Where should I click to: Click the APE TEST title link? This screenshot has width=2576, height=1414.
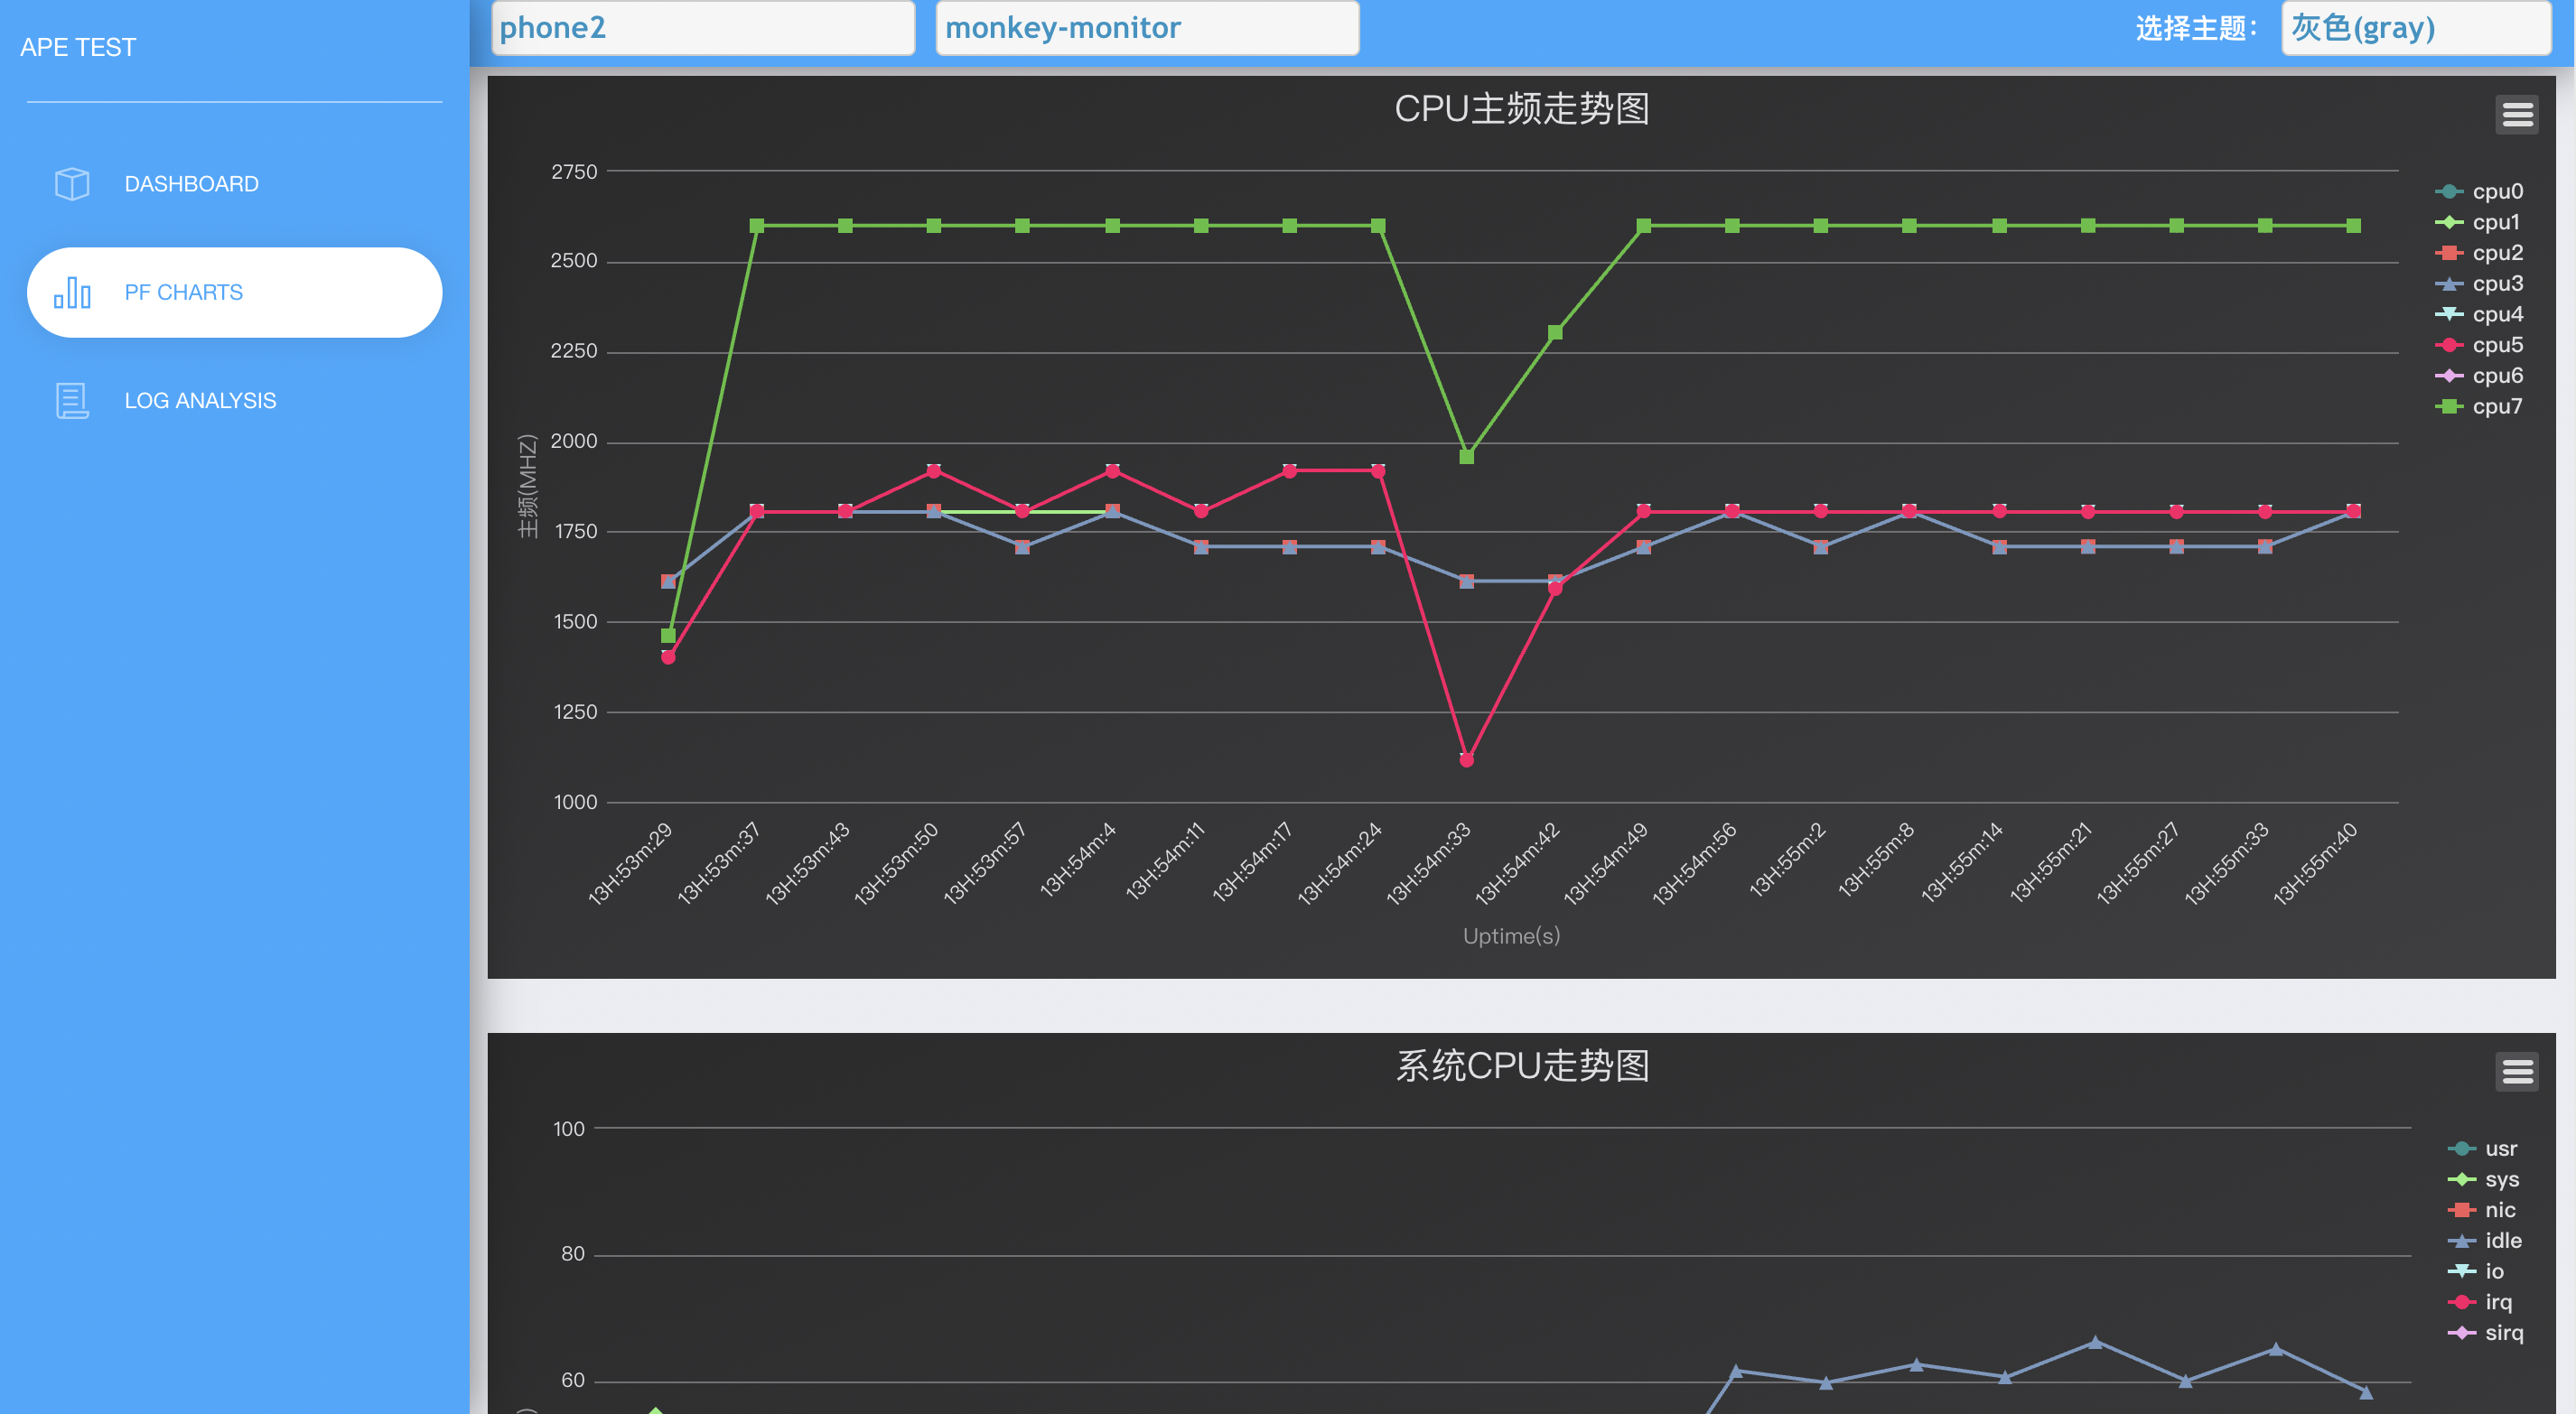pyautogui.click(x=78, y=47)
